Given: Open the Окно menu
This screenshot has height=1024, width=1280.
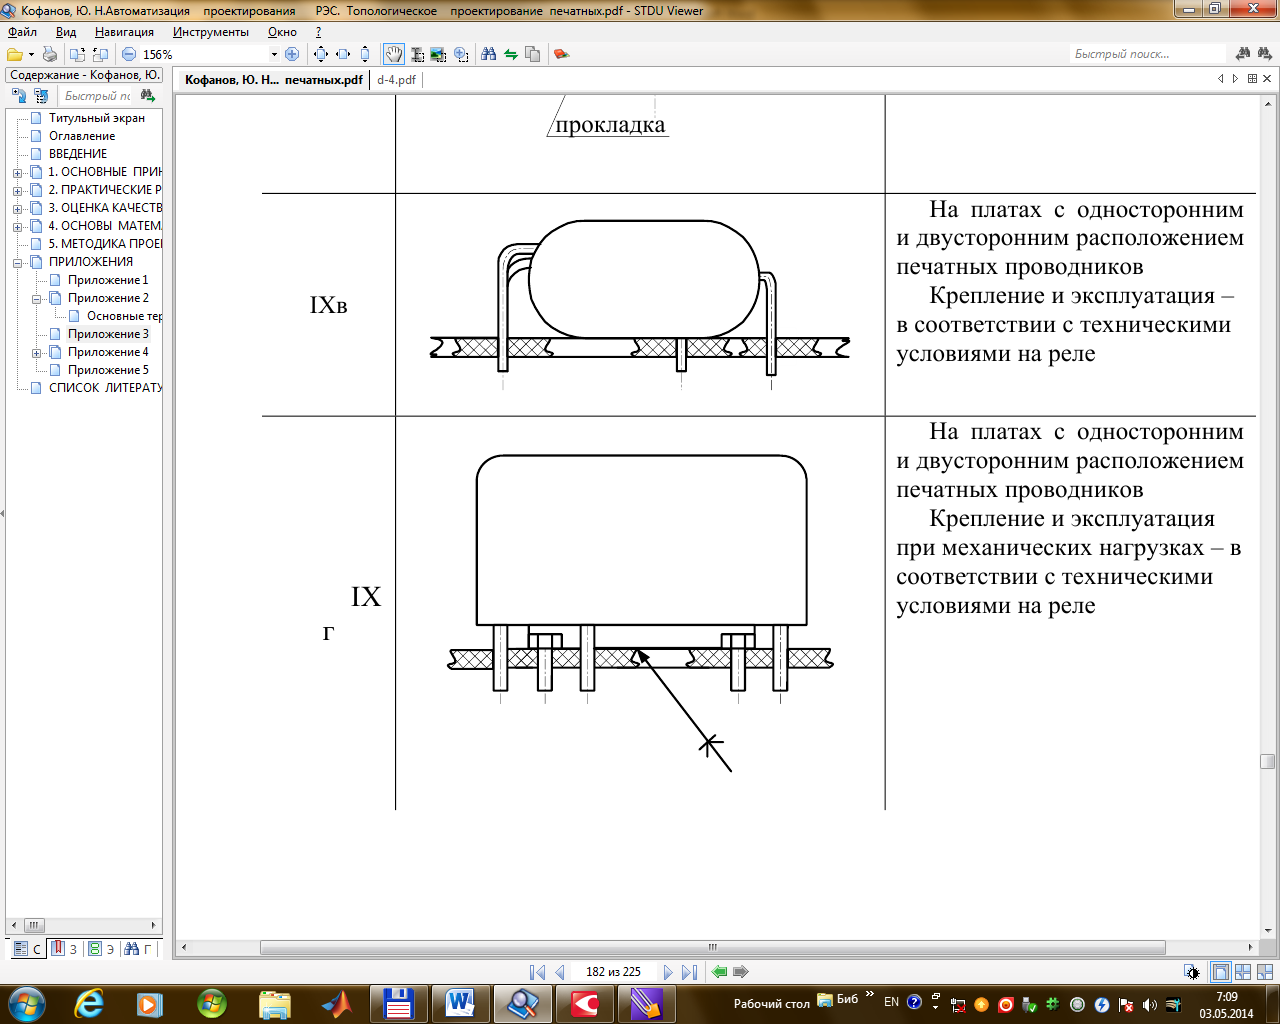Looking at the screenshot, I should coord(282,32).
